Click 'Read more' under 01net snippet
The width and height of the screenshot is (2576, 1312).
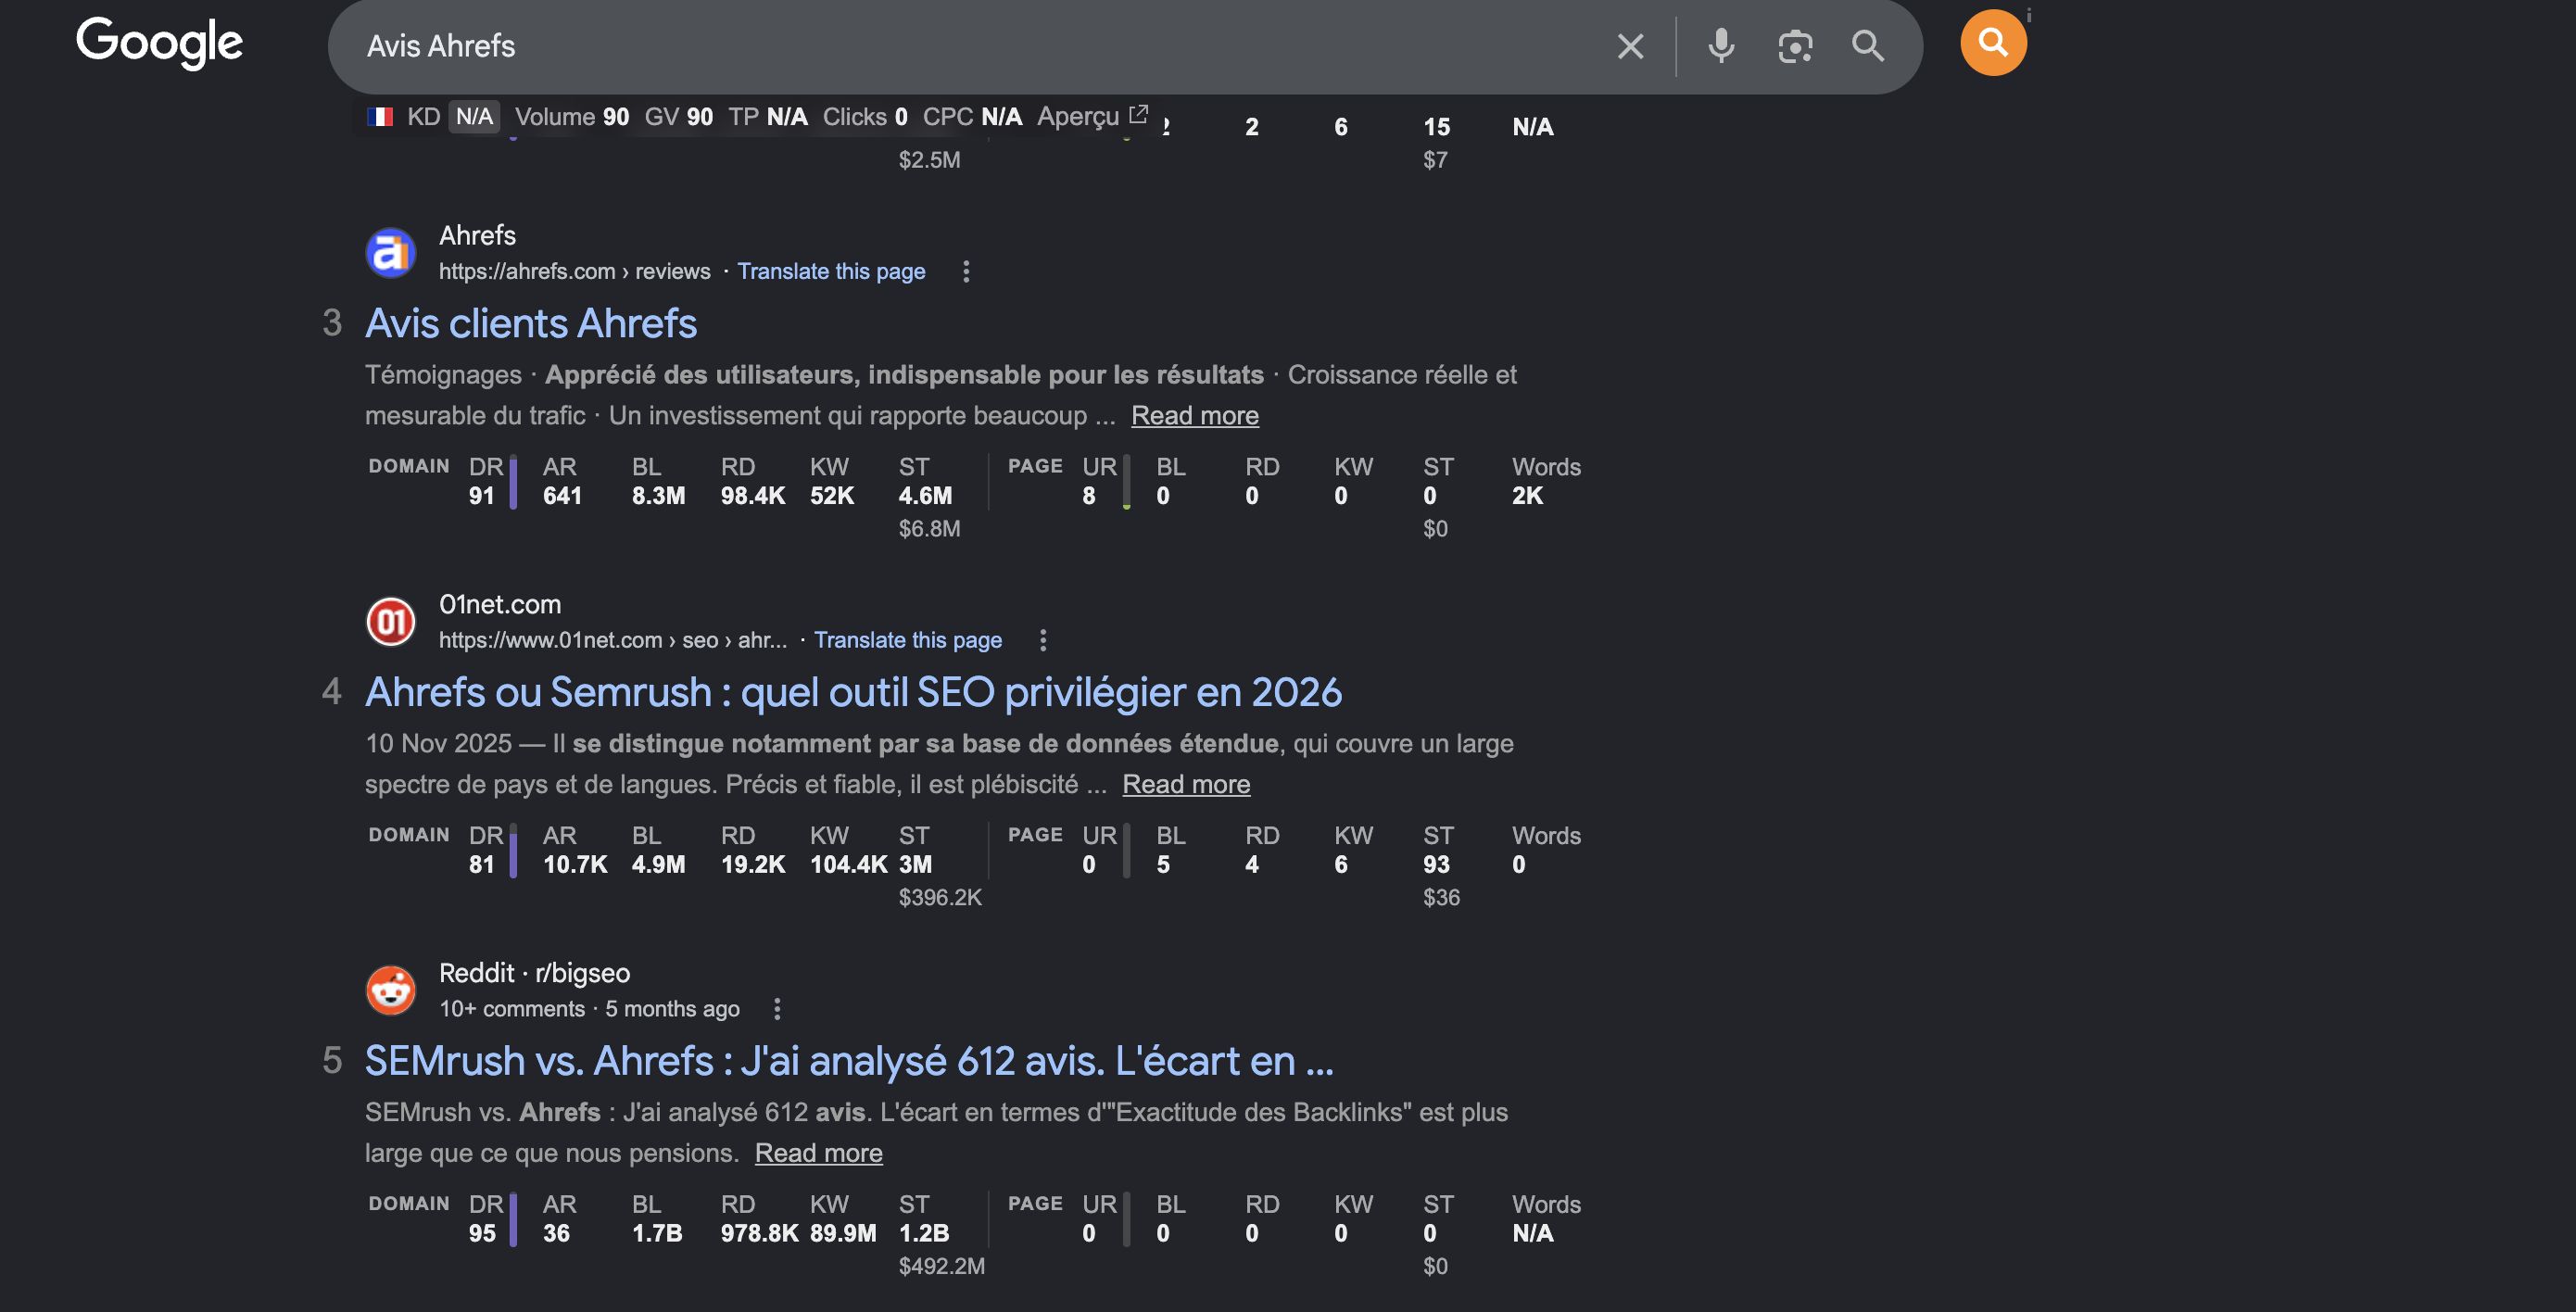tap(1186, 784)
